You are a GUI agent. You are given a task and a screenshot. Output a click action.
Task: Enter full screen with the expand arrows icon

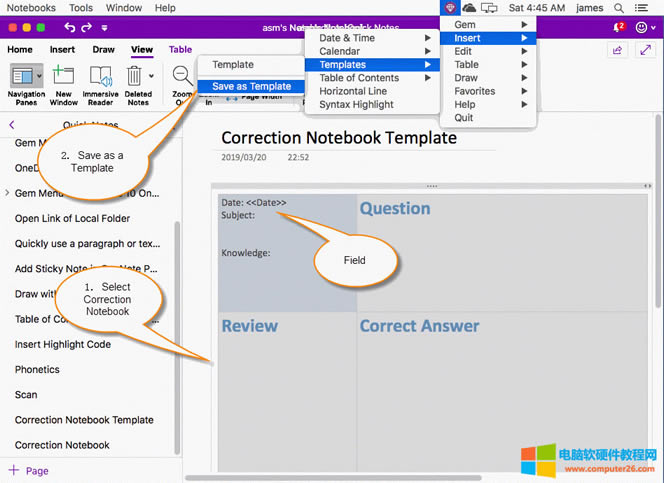(x=646, y=50)
